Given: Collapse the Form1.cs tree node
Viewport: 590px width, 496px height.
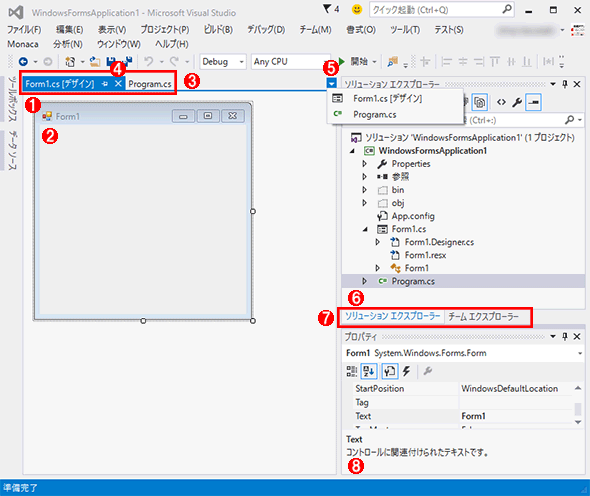Looking at the screenshot, I should coord(365,229).
